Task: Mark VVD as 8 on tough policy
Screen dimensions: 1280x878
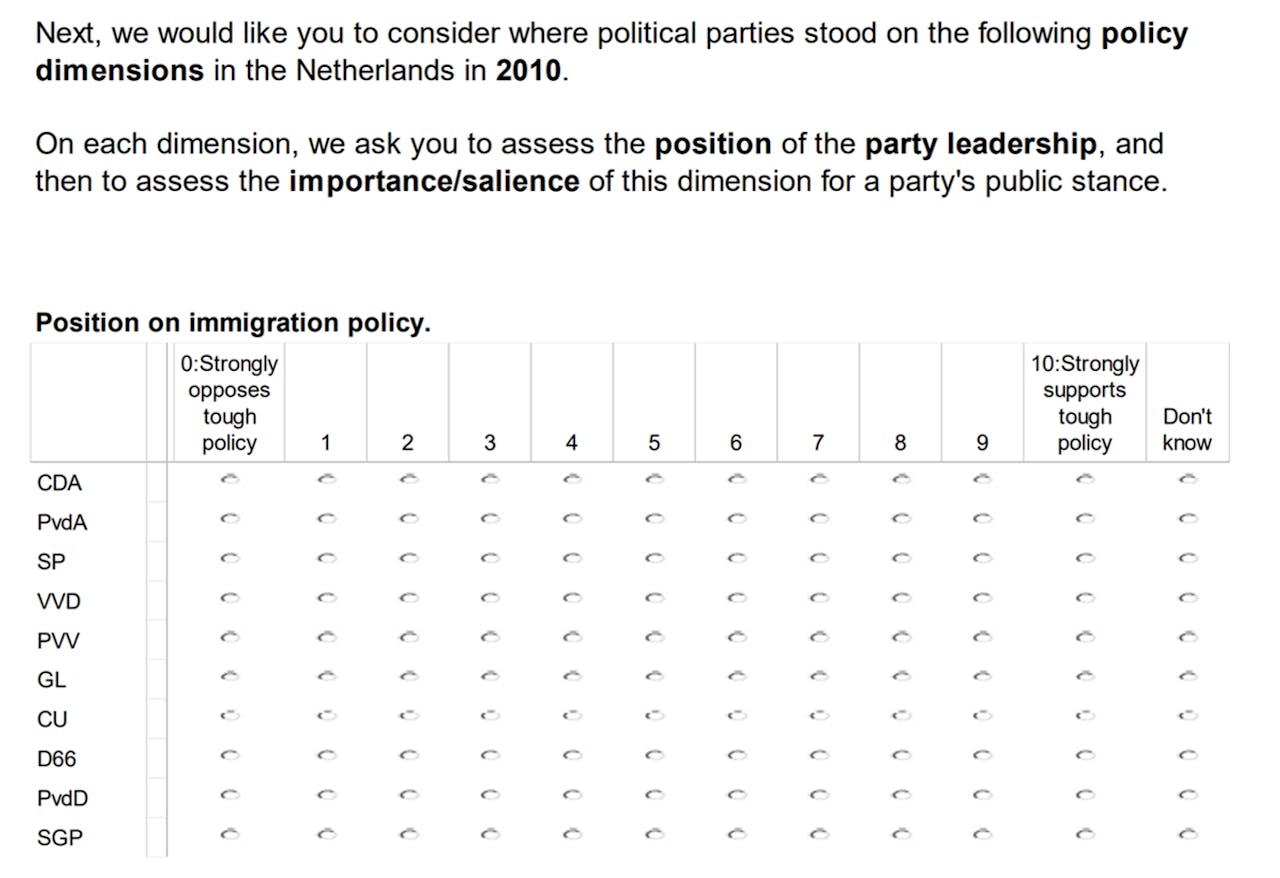Action: 899,598
